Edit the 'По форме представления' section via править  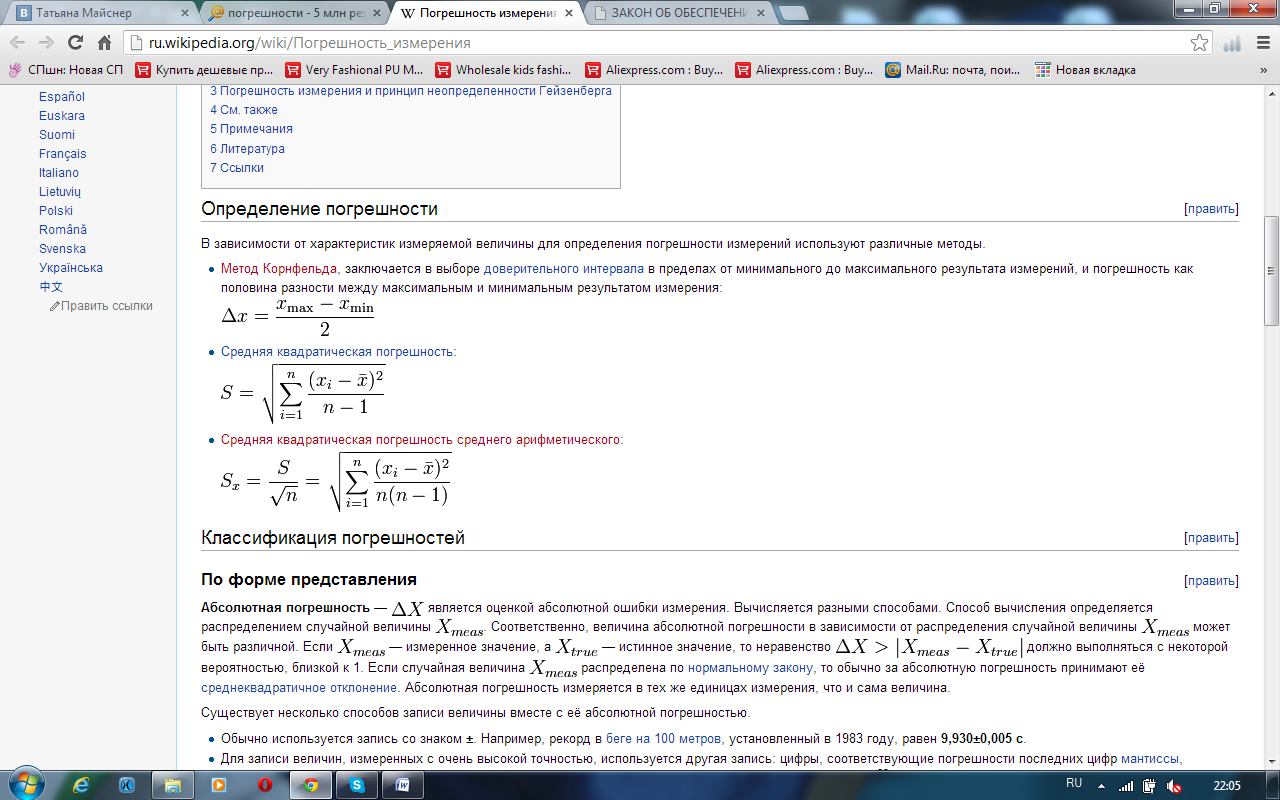[1211, 581]
